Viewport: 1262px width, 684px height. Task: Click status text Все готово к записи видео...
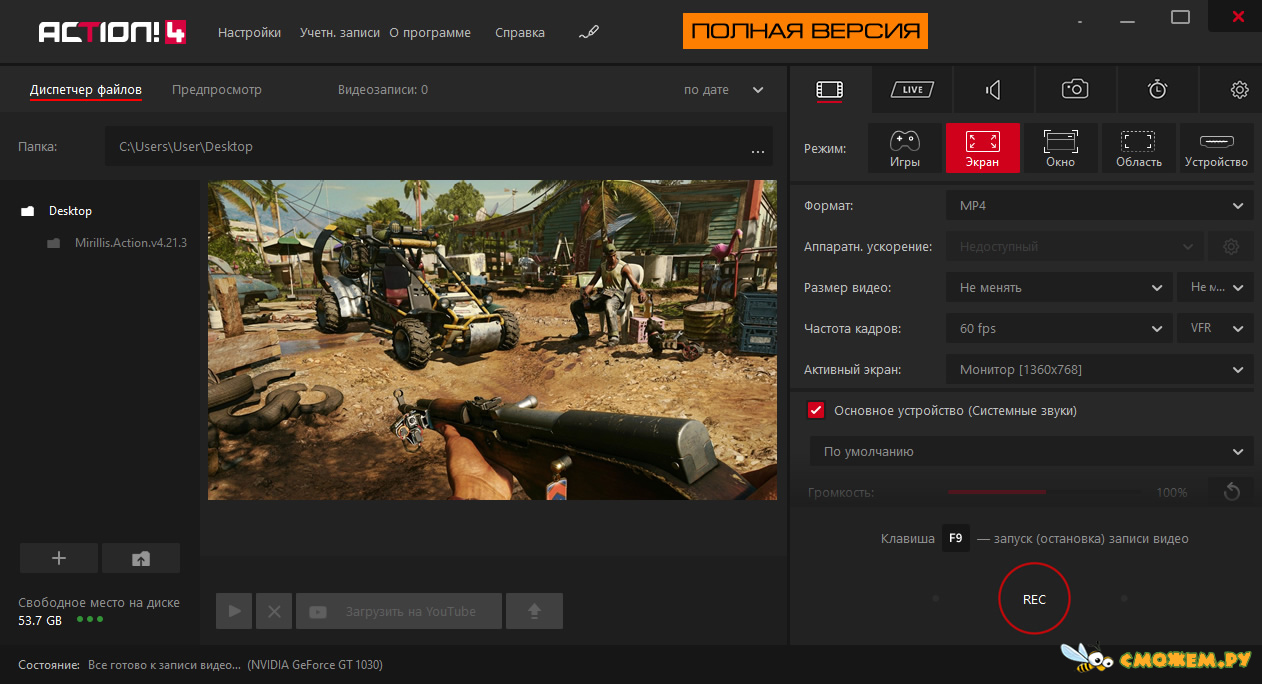(164, 665)
